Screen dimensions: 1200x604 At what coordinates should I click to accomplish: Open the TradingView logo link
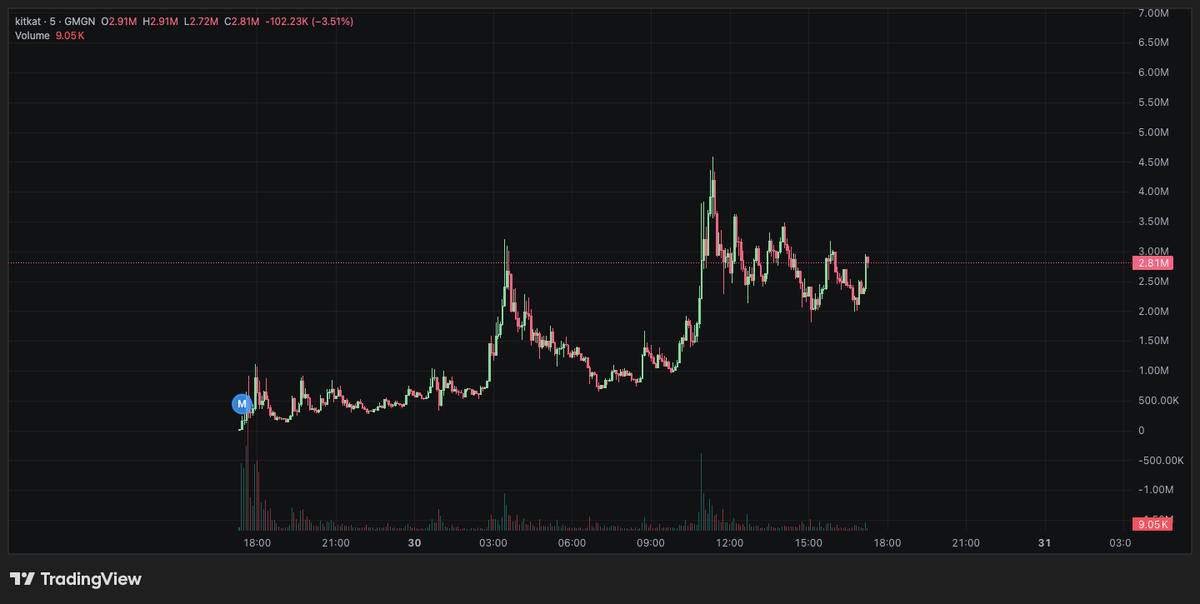[x=76, y=579]
